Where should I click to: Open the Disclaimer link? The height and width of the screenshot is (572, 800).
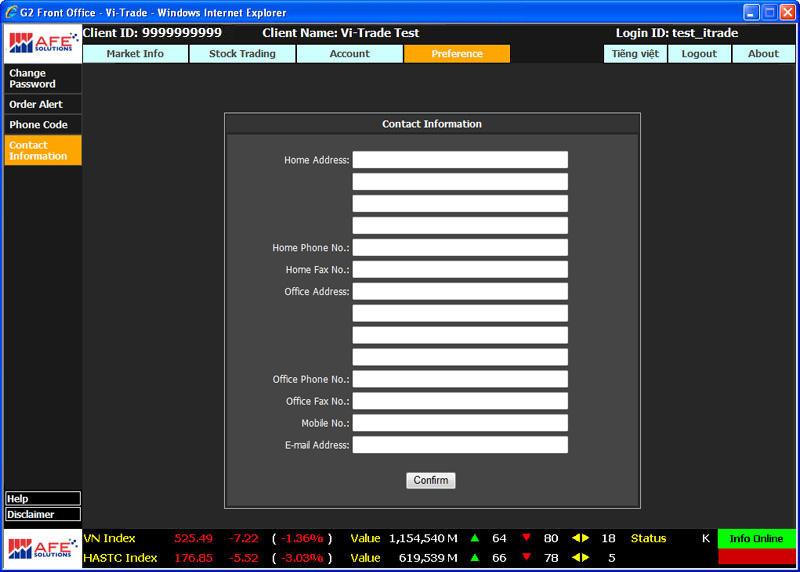coord(43,514)
